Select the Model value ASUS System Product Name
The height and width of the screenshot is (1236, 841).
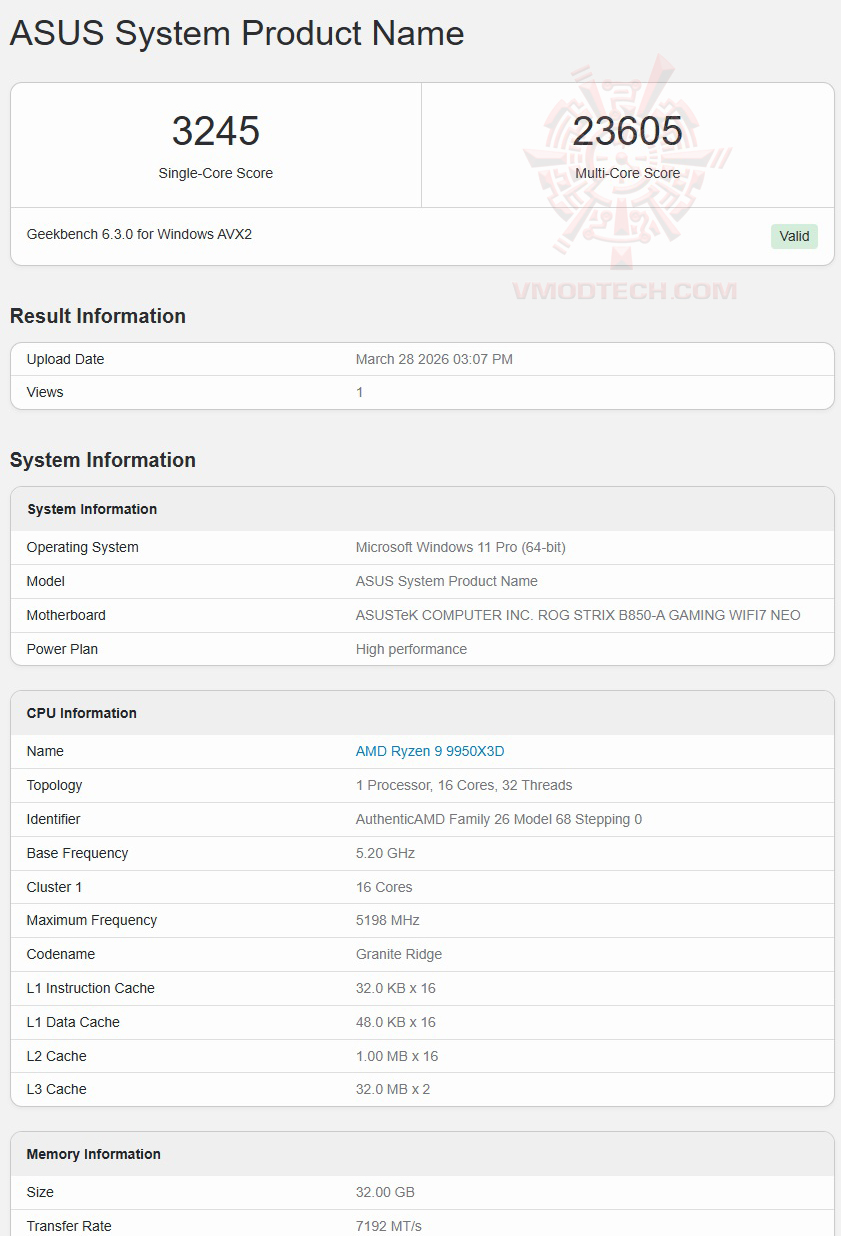point(447,581)
